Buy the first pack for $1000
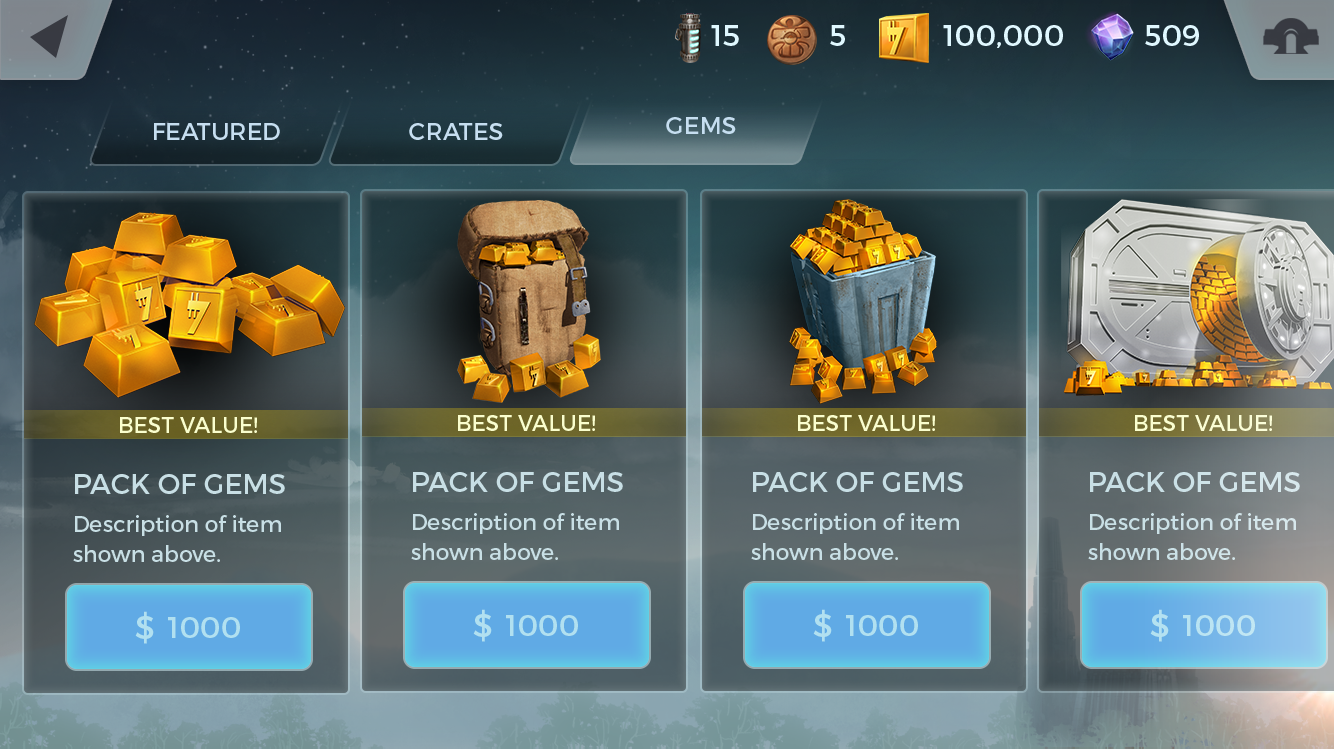 [x=189, y=627]
